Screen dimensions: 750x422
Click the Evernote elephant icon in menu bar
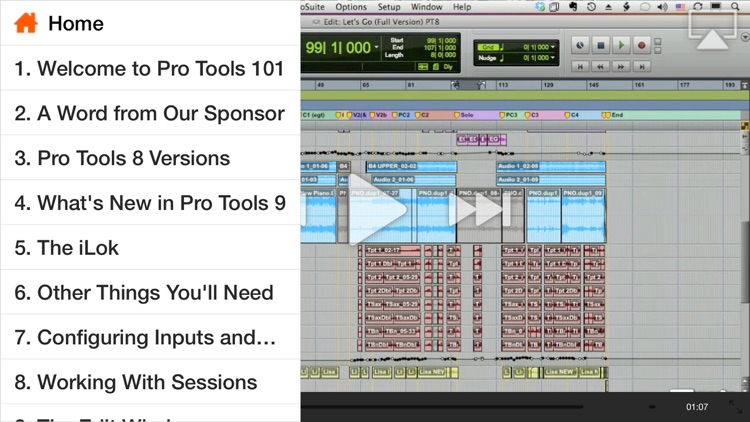pos(573,7)
